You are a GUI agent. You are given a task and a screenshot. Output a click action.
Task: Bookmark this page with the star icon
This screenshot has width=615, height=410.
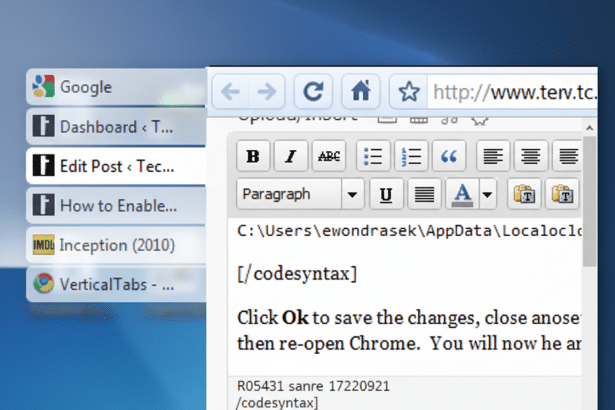(x=409, y=92)
